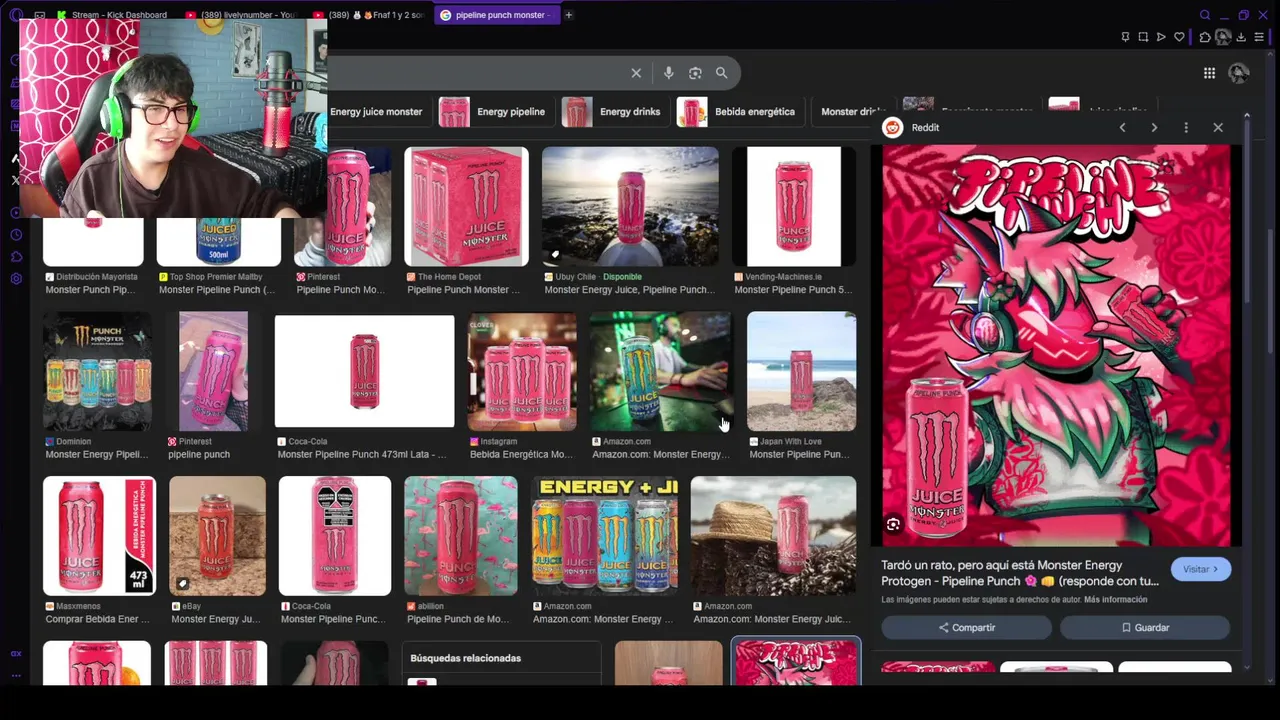Viewport: 1280px width, 720px height.
Task: Clear the Google search box
Action: [636, 73]
